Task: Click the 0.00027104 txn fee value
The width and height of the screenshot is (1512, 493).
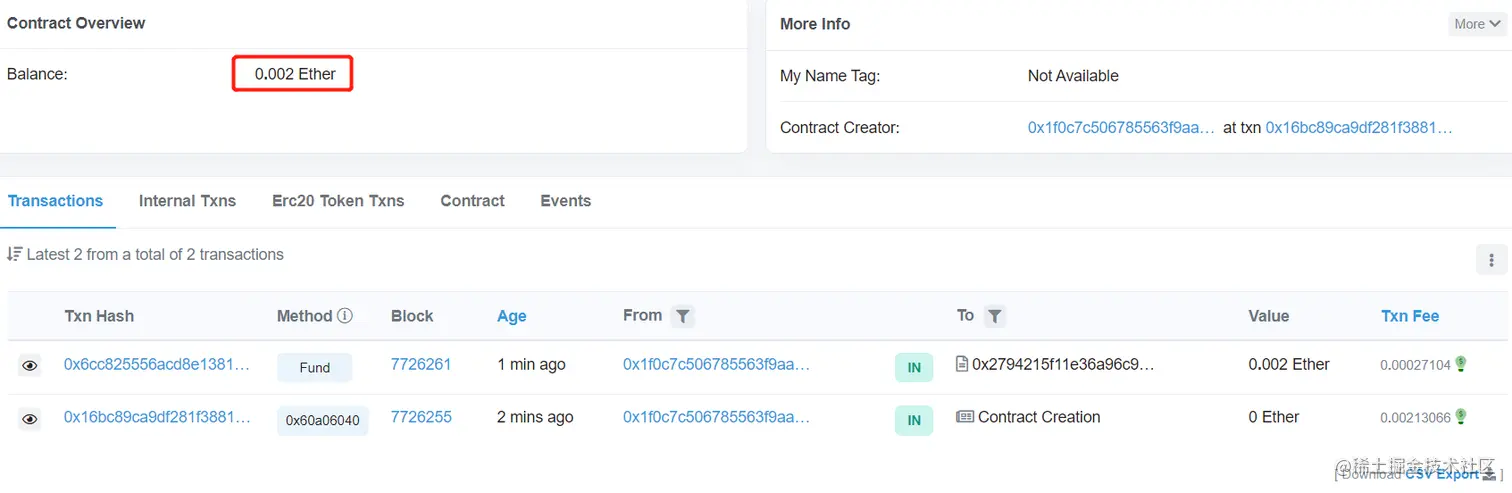Action: tap(1415, 365)
